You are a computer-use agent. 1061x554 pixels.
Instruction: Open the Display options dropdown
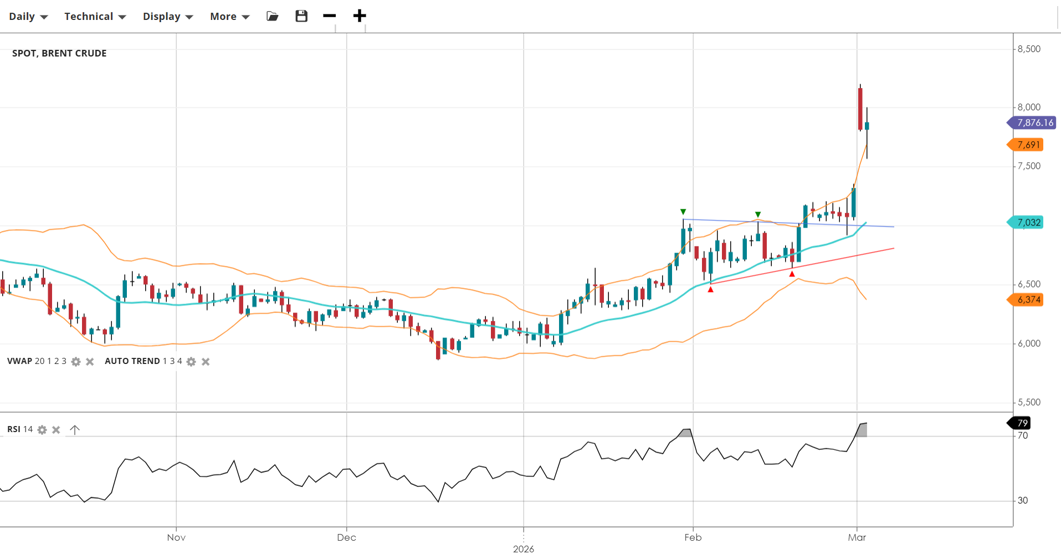pyautogui.click(x=167, y=16)
